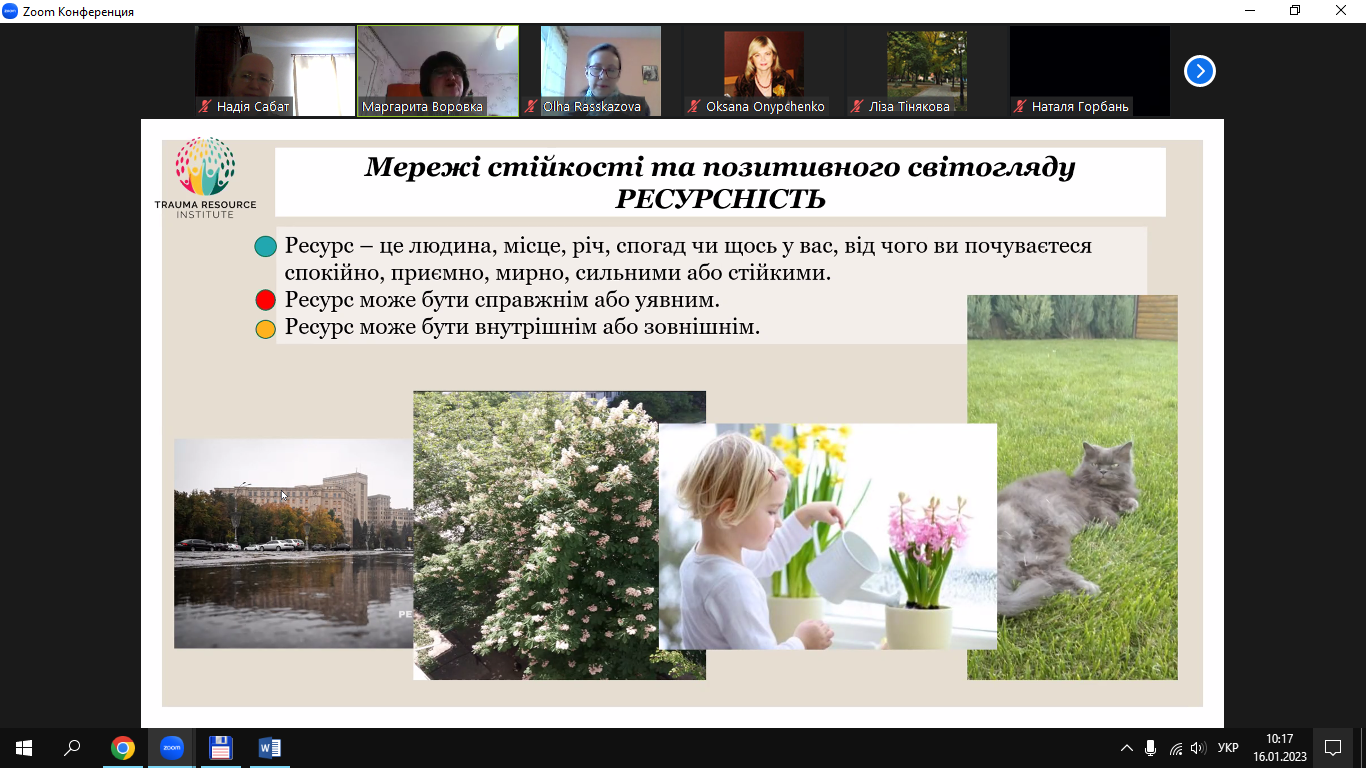Expand hidden system tray icons chevron

(1127, 748)
